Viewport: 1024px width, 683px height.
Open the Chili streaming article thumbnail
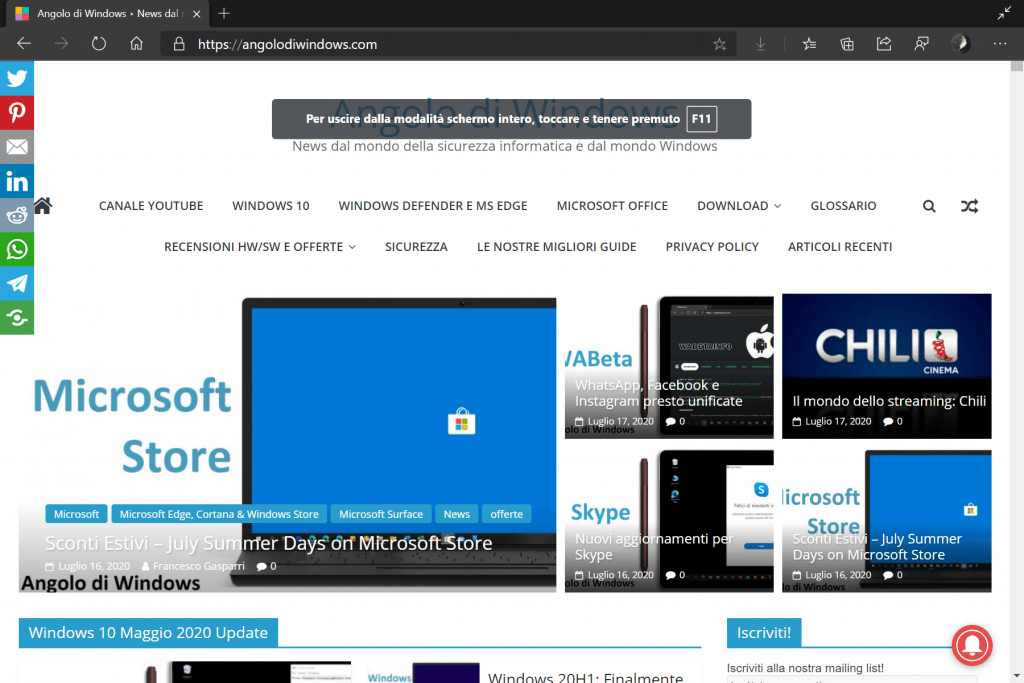pyautogui.click(x=886, y=366)
